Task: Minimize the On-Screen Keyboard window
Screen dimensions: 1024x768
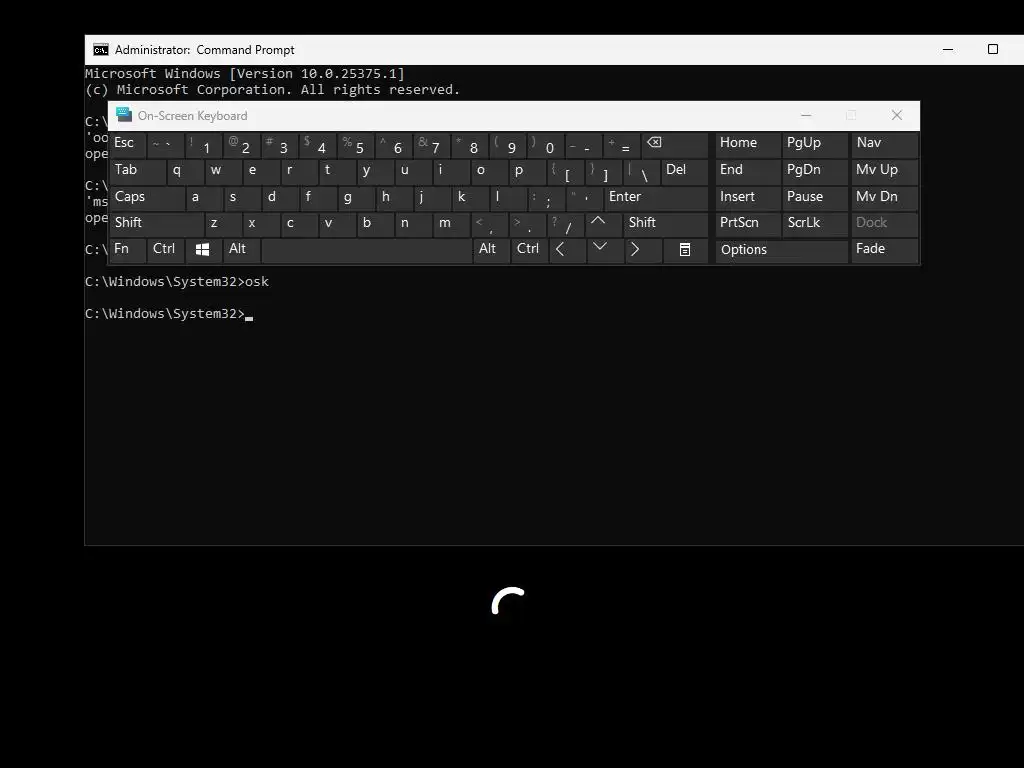Action: pos(806,116)
